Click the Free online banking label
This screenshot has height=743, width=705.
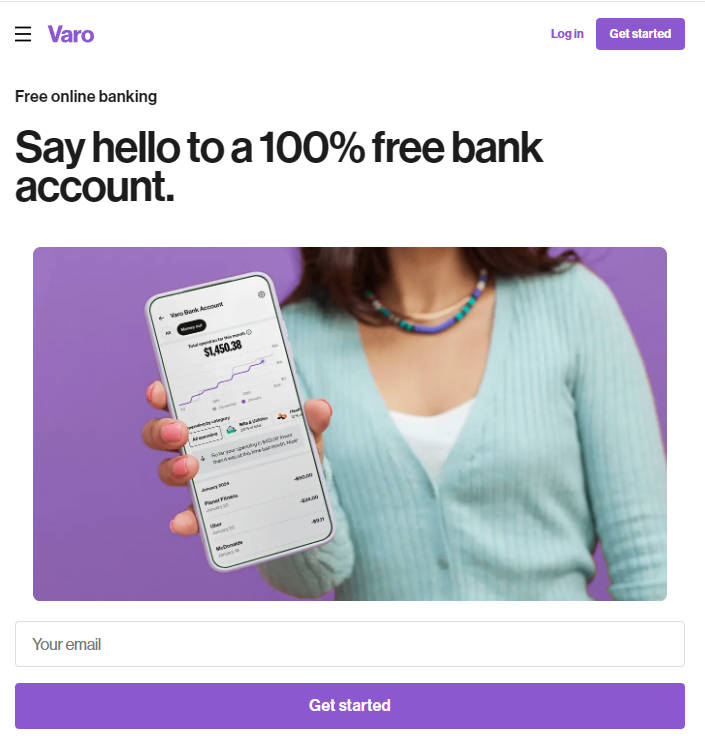pyautogui.click(x=86, y=96)
